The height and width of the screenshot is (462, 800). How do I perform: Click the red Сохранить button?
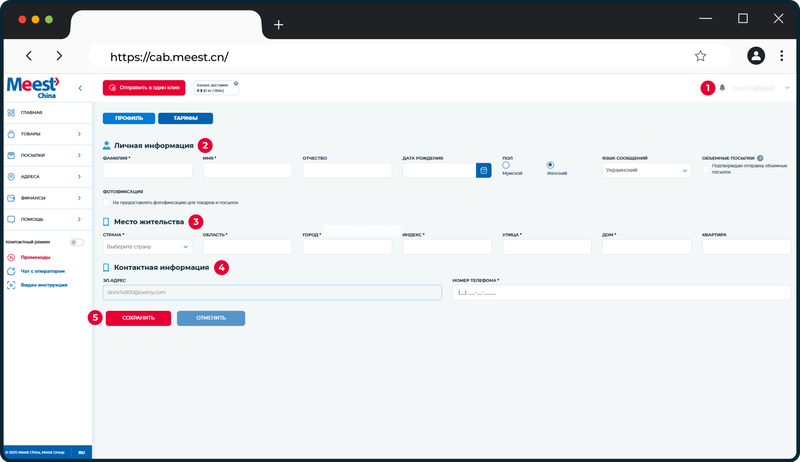tap(138, 318)
